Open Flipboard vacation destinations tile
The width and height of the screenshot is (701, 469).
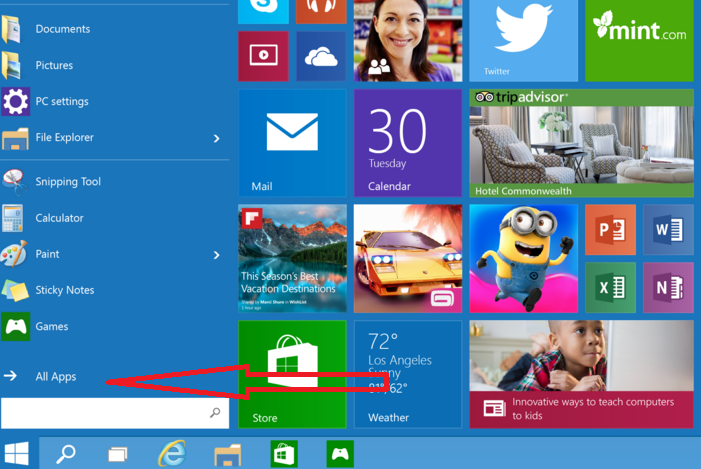(292, 258)
